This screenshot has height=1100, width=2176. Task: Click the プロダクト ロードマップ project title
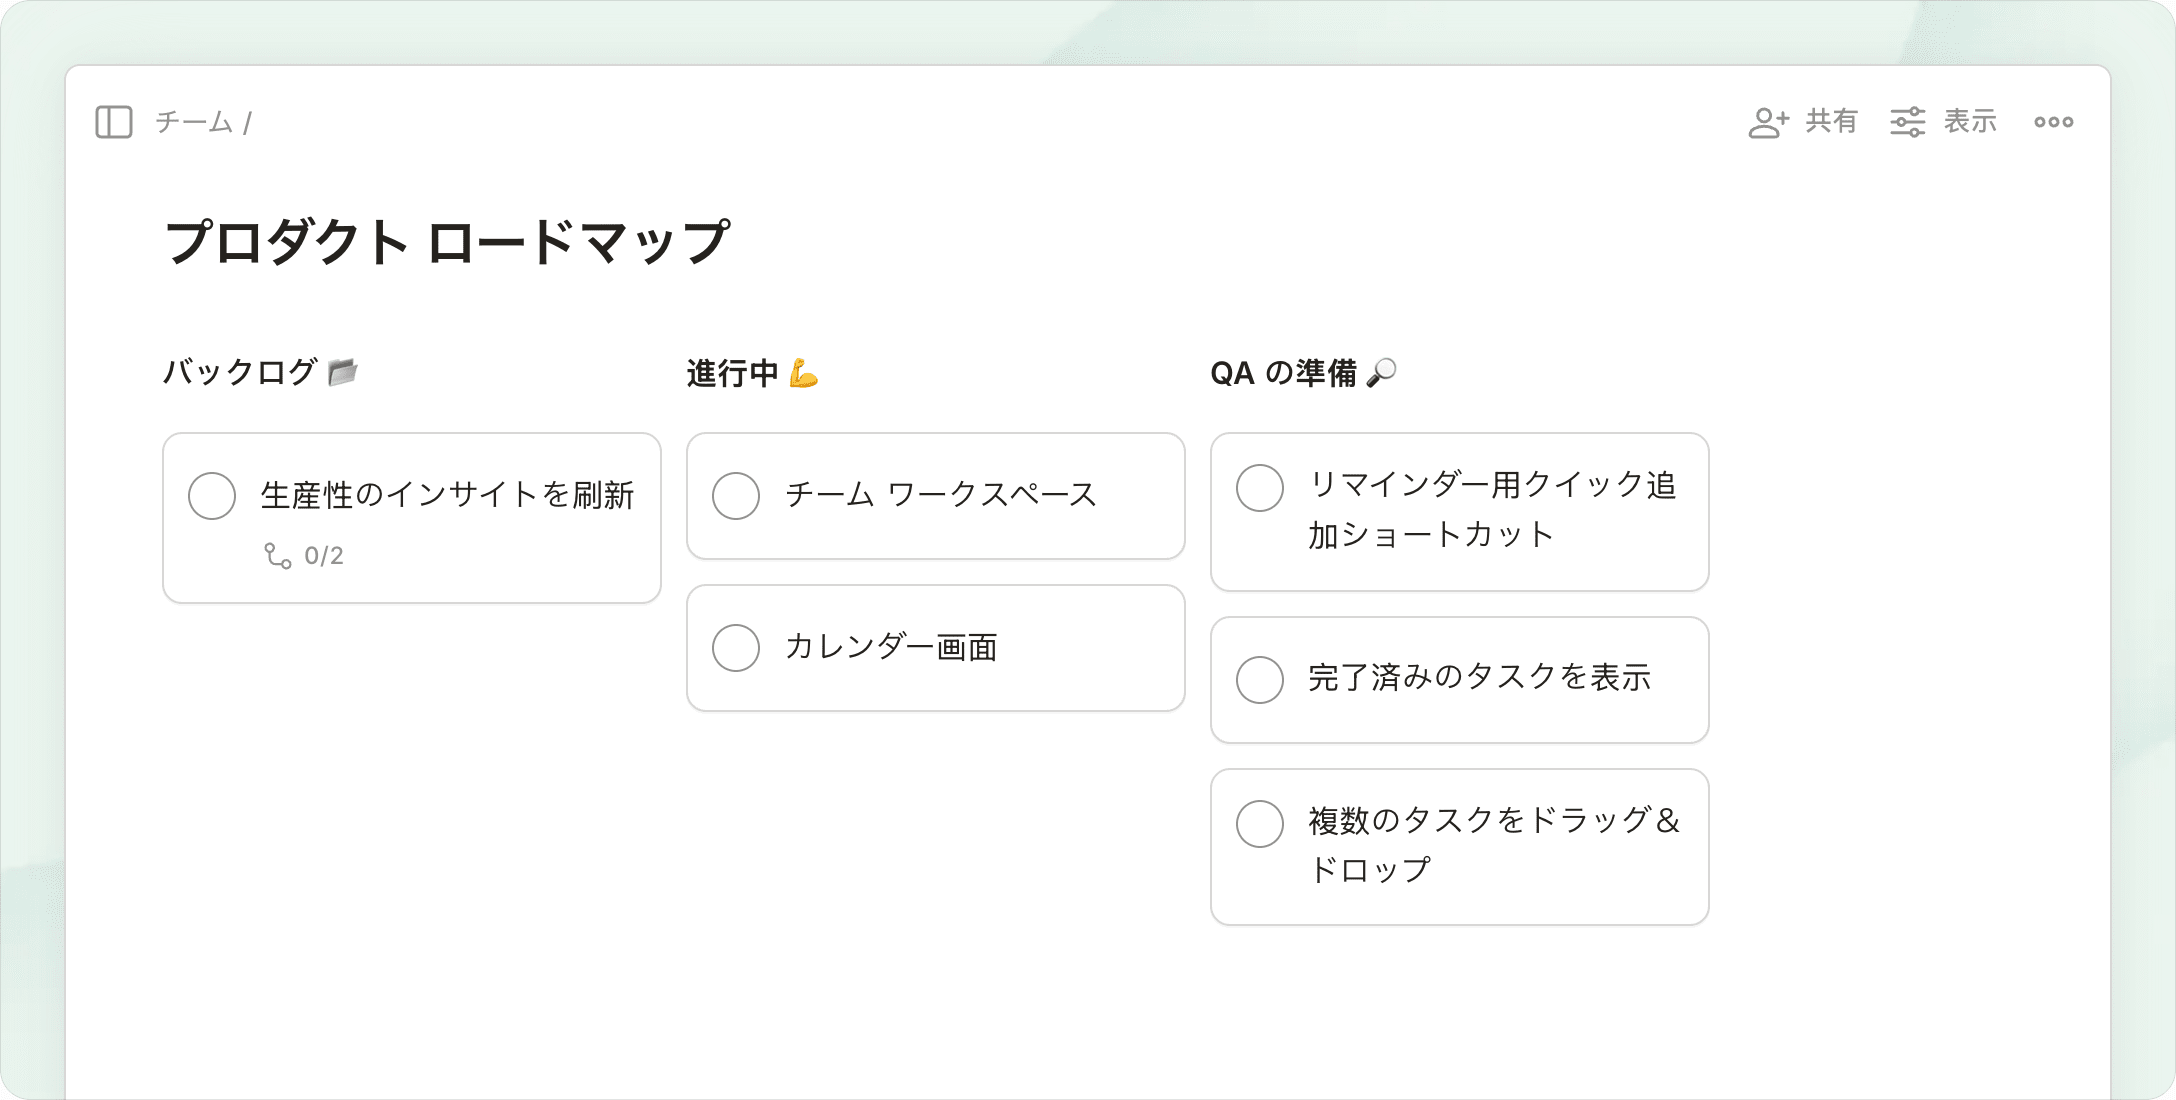tap(447, 243)
